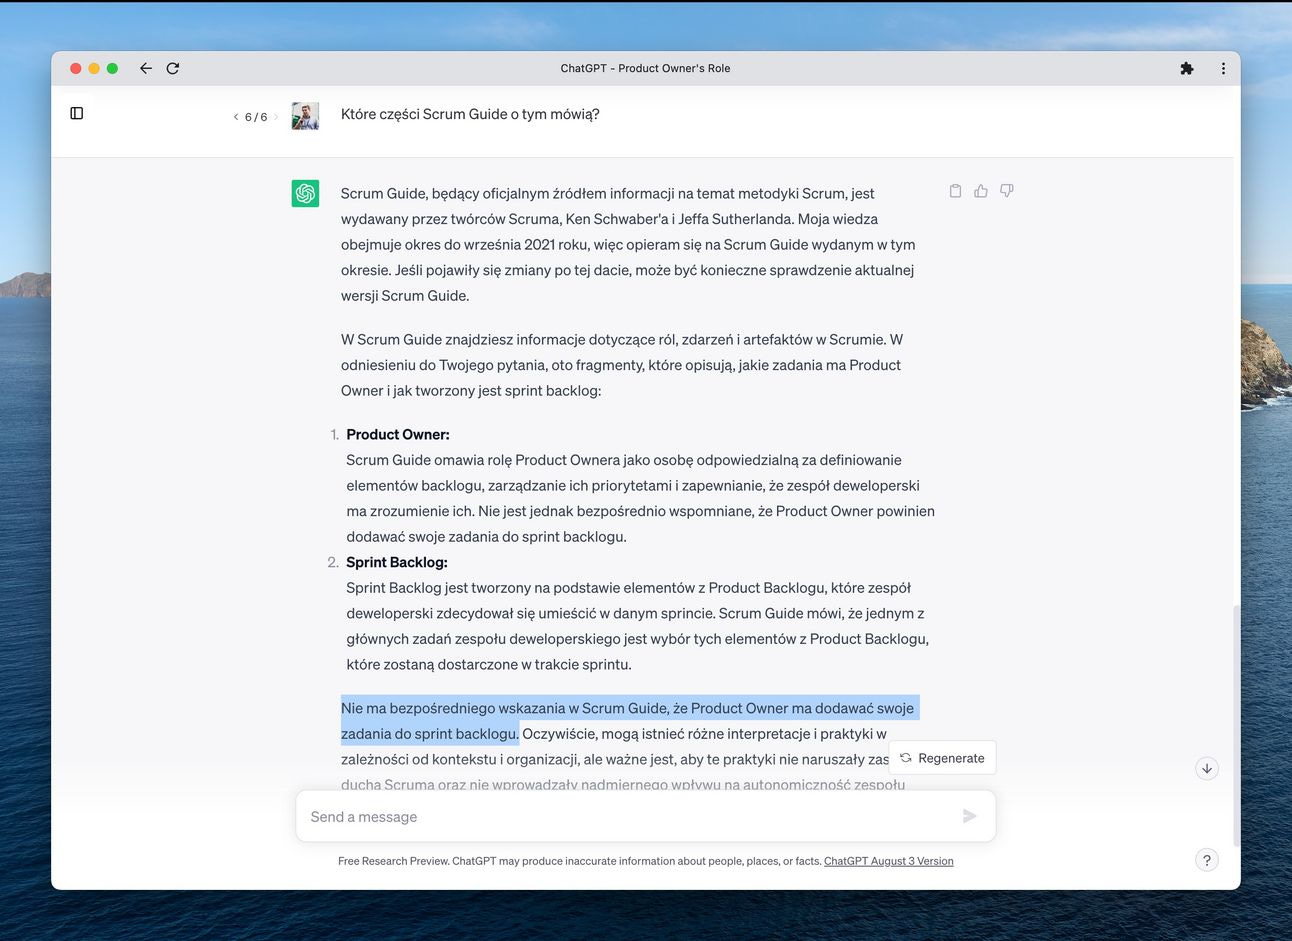This screenshot has height=941, width=1292.
Task: Click the window title 'ChatGPT - Product Owner's Role'
Action: coord(645,68)
